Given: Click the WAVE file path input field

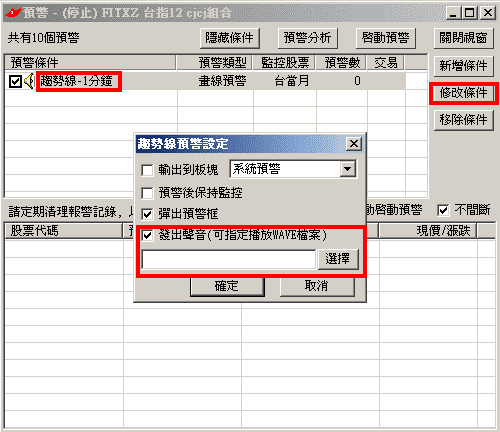Looking at the screenshot, I should click(x=229, y=259).
